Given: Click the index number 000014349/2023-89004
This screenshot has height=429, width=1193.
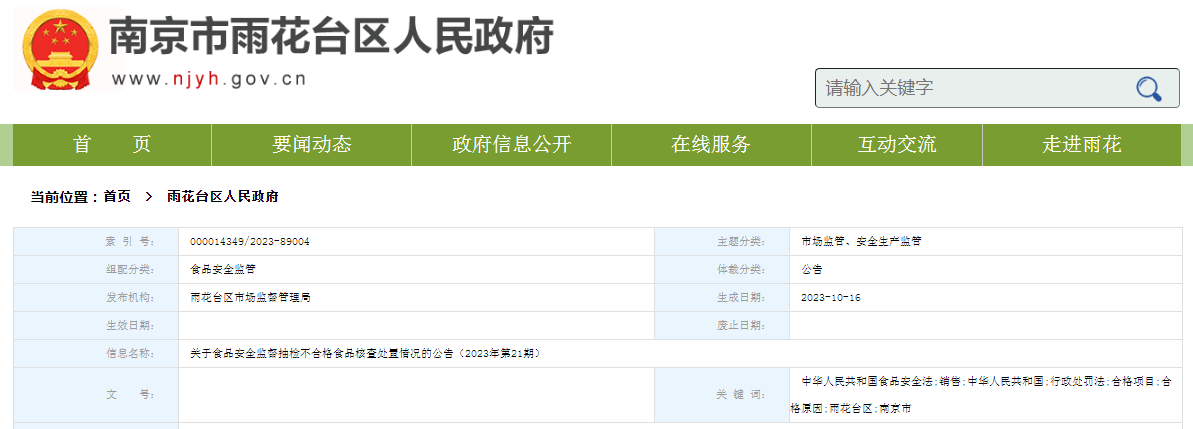Looking at the screenshot, I should point(250,242).
